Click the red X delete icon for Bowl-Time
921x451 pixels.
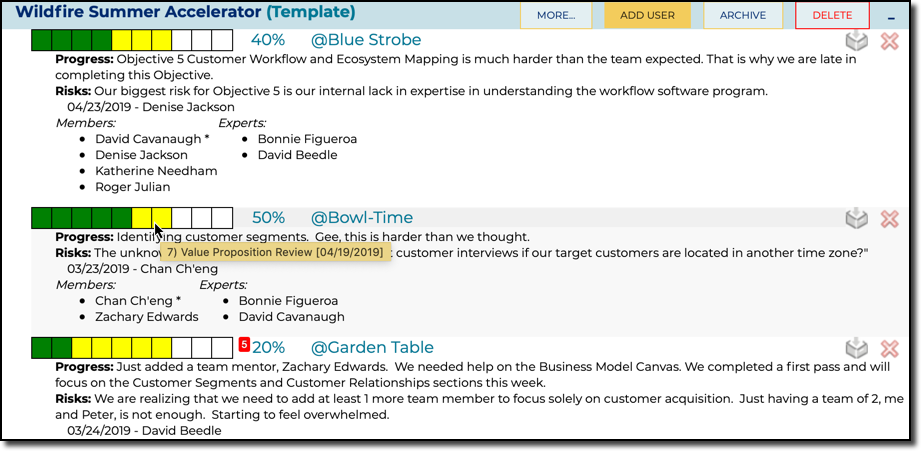point(889,218)
